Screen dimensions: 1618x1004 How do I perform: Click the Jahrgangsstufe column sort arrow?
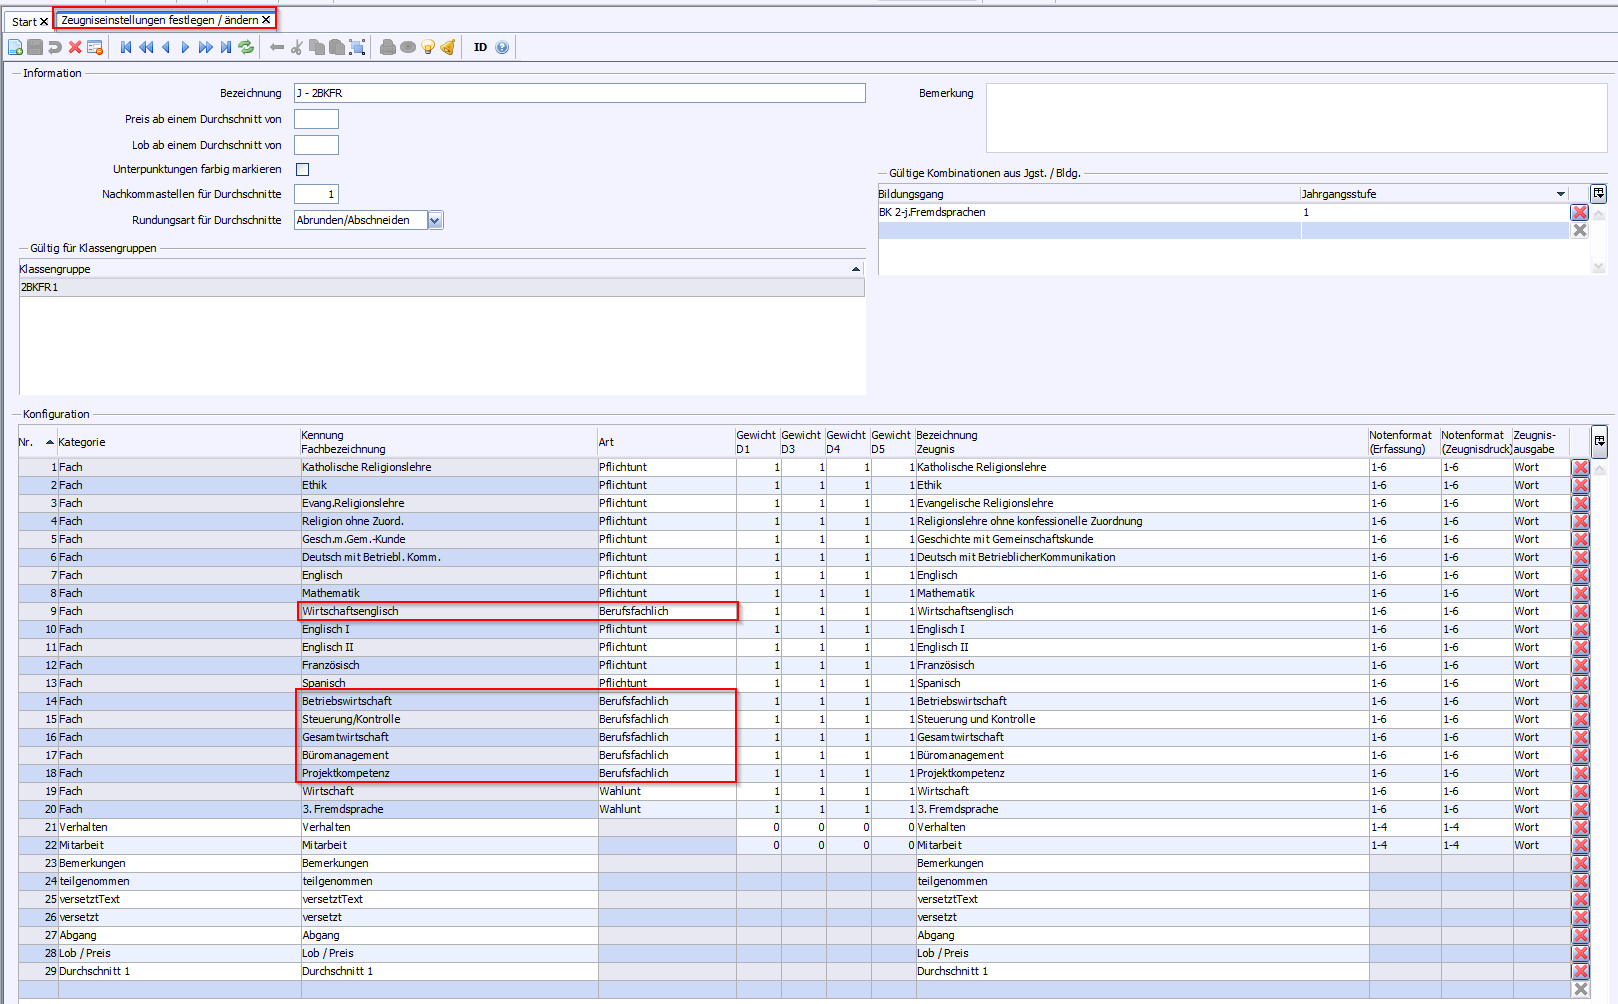tap(1560, 194)
